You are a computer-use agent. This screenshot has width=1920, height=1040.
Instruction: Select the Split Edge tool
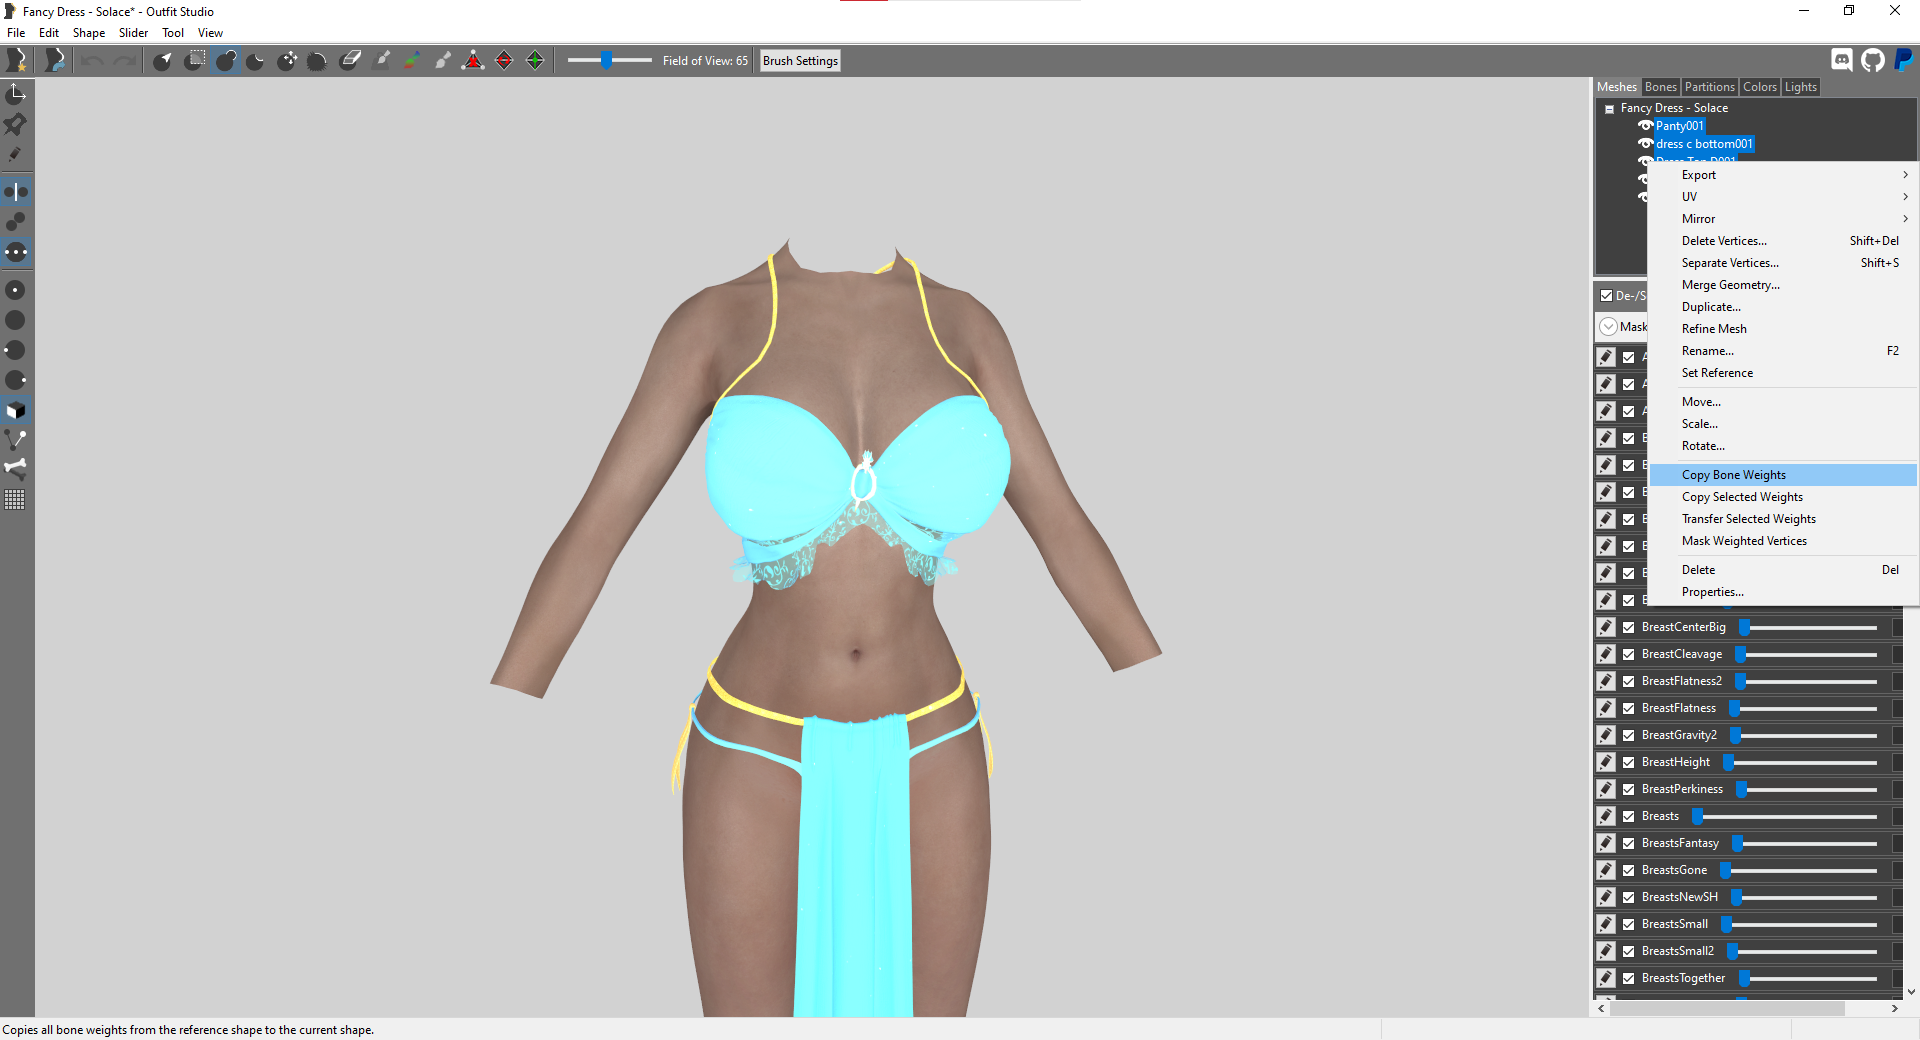535,61
